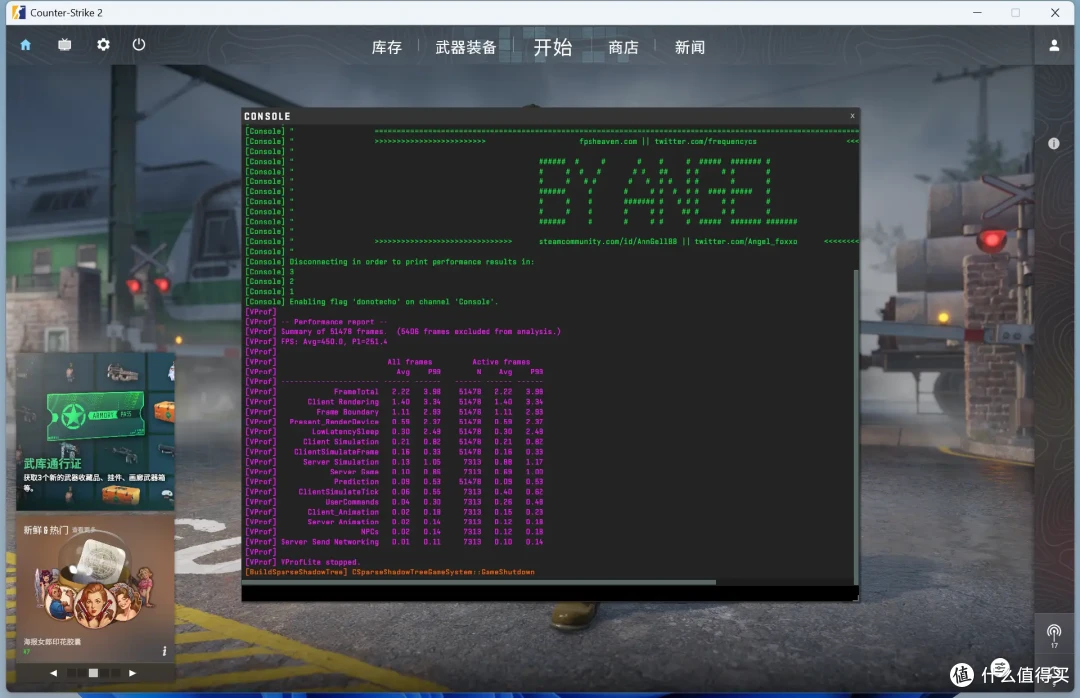The width and height of the screenshot is (1080, 698).
Task: Close the console with its X
Action: 853,116
